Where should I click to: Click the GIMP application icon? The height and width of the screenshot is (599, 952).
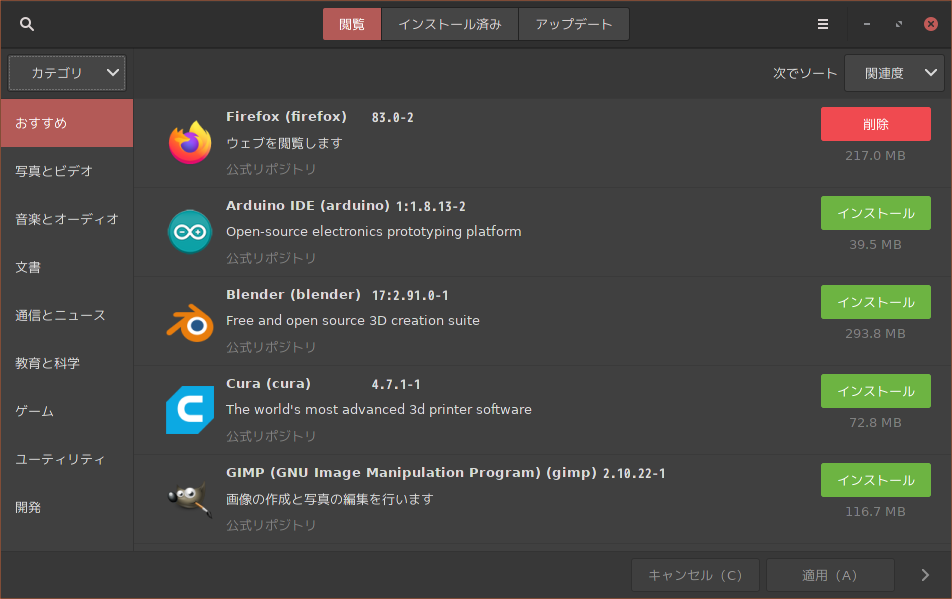[190, 499]
